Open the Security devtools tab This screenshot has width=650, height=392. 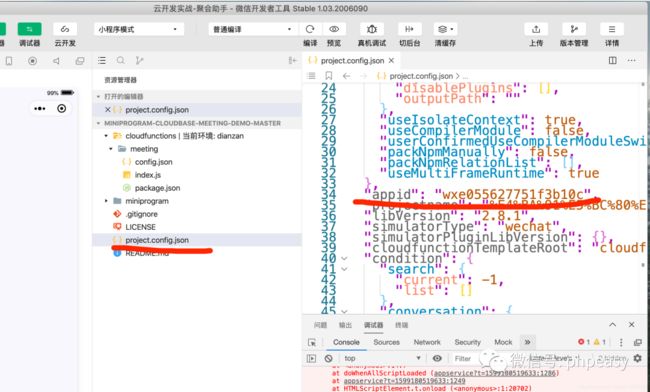[x=467, y=342]
